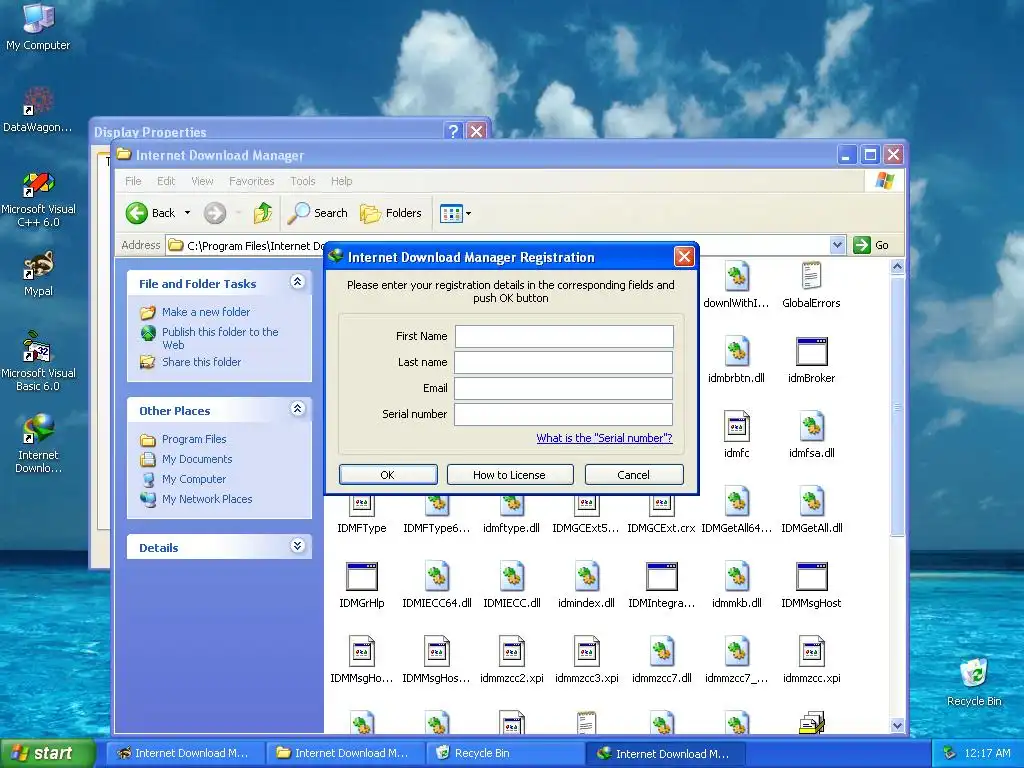Select the idmBroker application file
The height and width of the screenshot is (768, 1024).
pyautogui.click(x=811, y=360)
